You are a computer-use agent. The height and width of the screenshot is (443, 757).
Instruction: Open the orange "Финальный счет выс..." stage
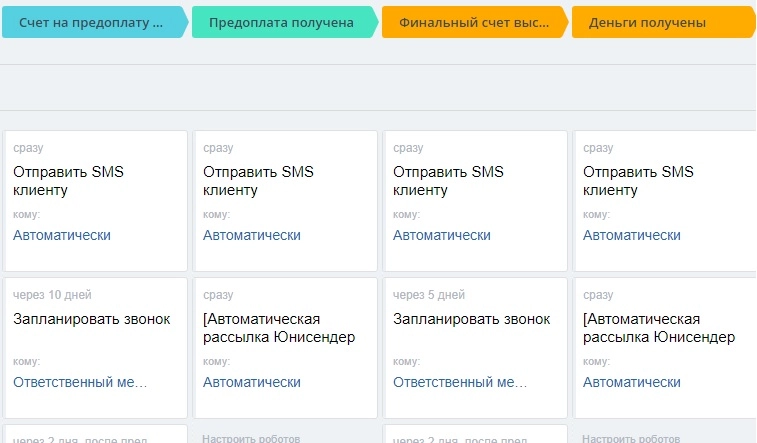point(471,22)
